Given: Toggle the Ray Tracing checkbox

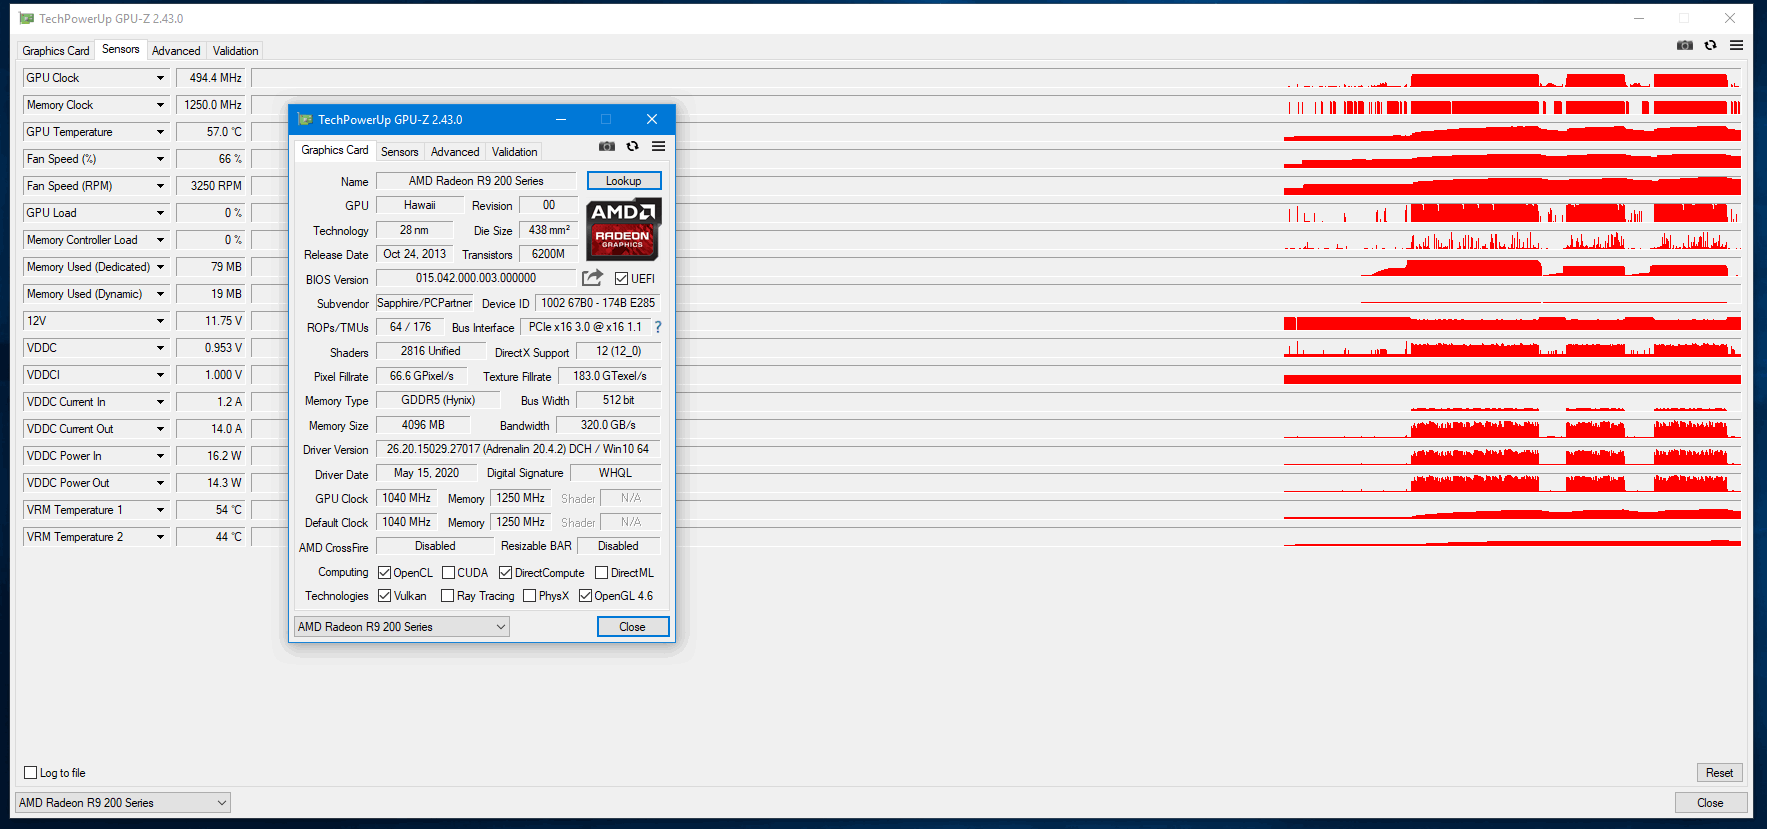Looking at the screenshot, I should click(x=448, y=596).
